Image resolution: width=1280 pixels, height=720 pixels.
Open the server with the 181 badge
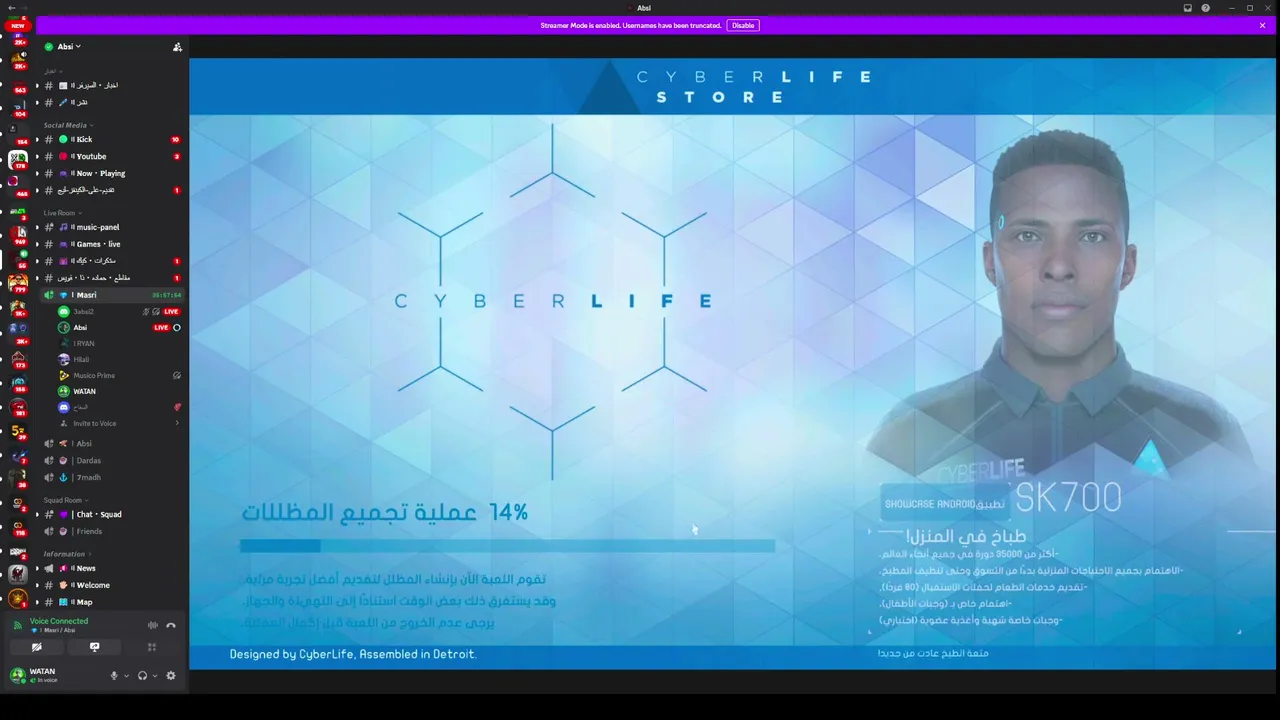point(17,407)
